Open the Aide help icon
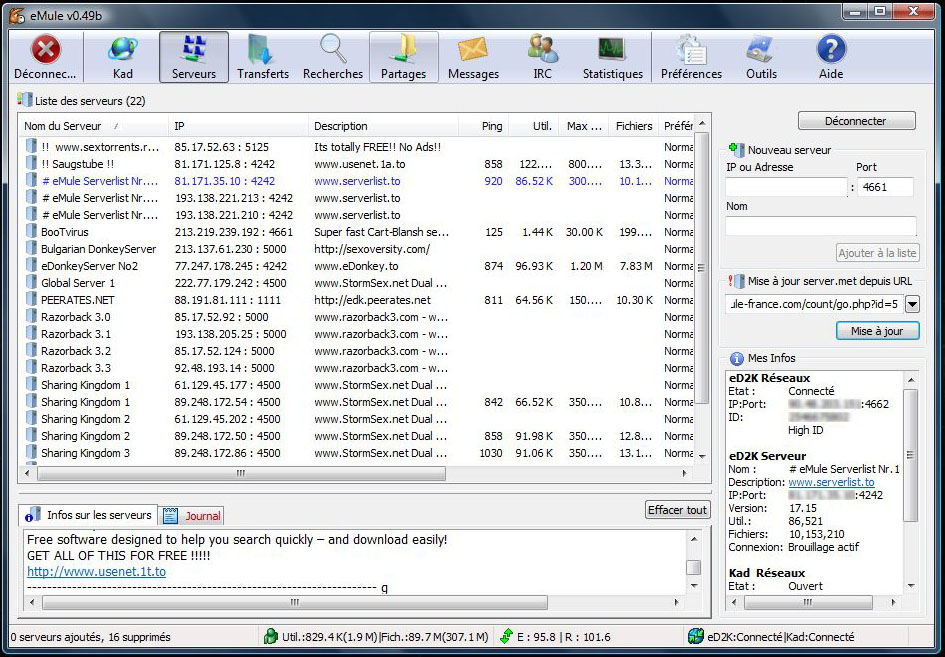 (831, 57)
